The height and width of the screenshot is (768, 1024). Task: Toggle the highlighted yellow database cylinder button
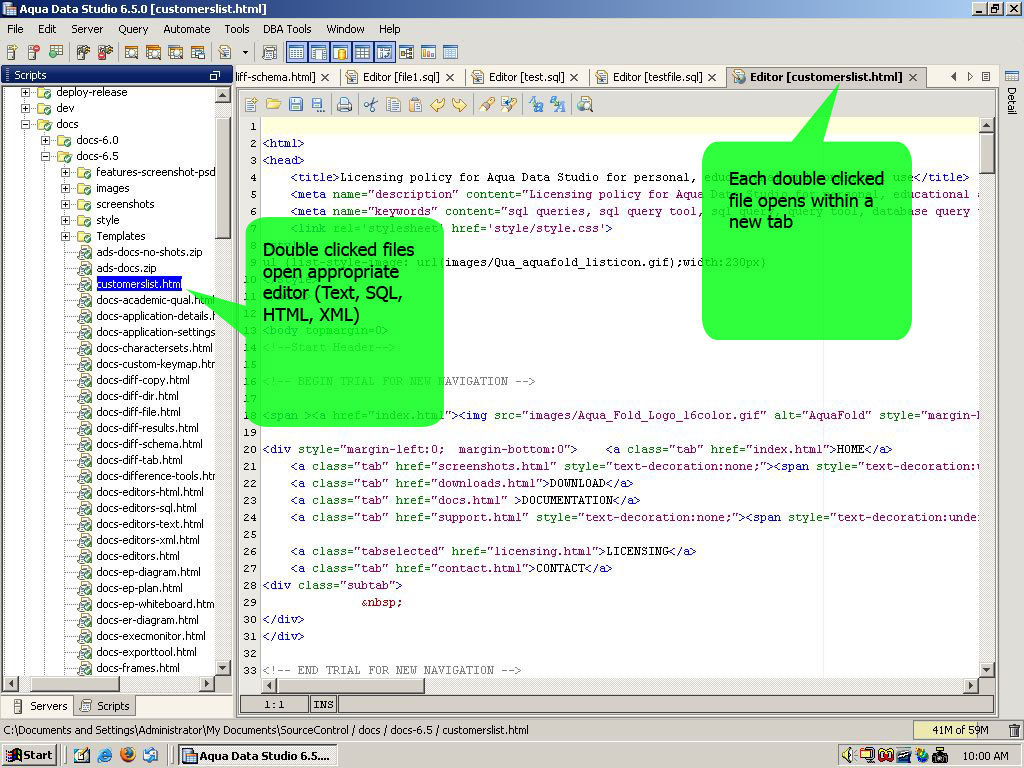click(340, 52)
